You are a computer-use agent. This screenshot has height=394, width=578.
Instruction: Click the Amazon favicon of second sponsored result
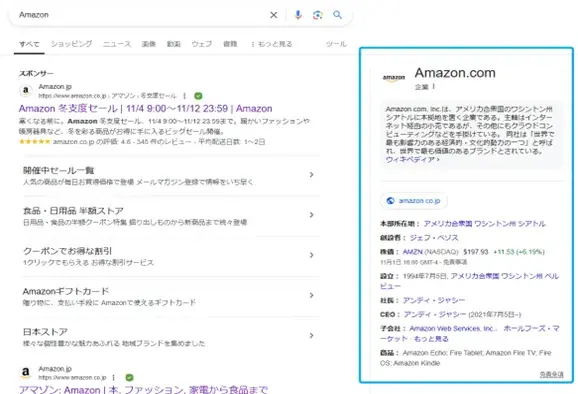click(x=26, y=373)
